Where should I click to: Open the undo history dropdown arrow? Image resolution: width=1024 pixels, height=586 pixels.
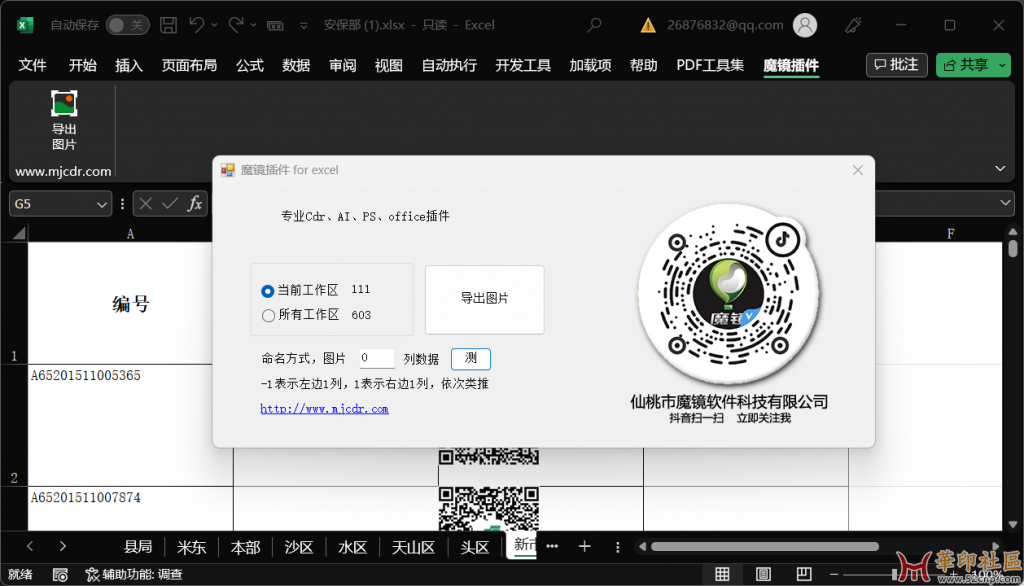coord(214,25)
